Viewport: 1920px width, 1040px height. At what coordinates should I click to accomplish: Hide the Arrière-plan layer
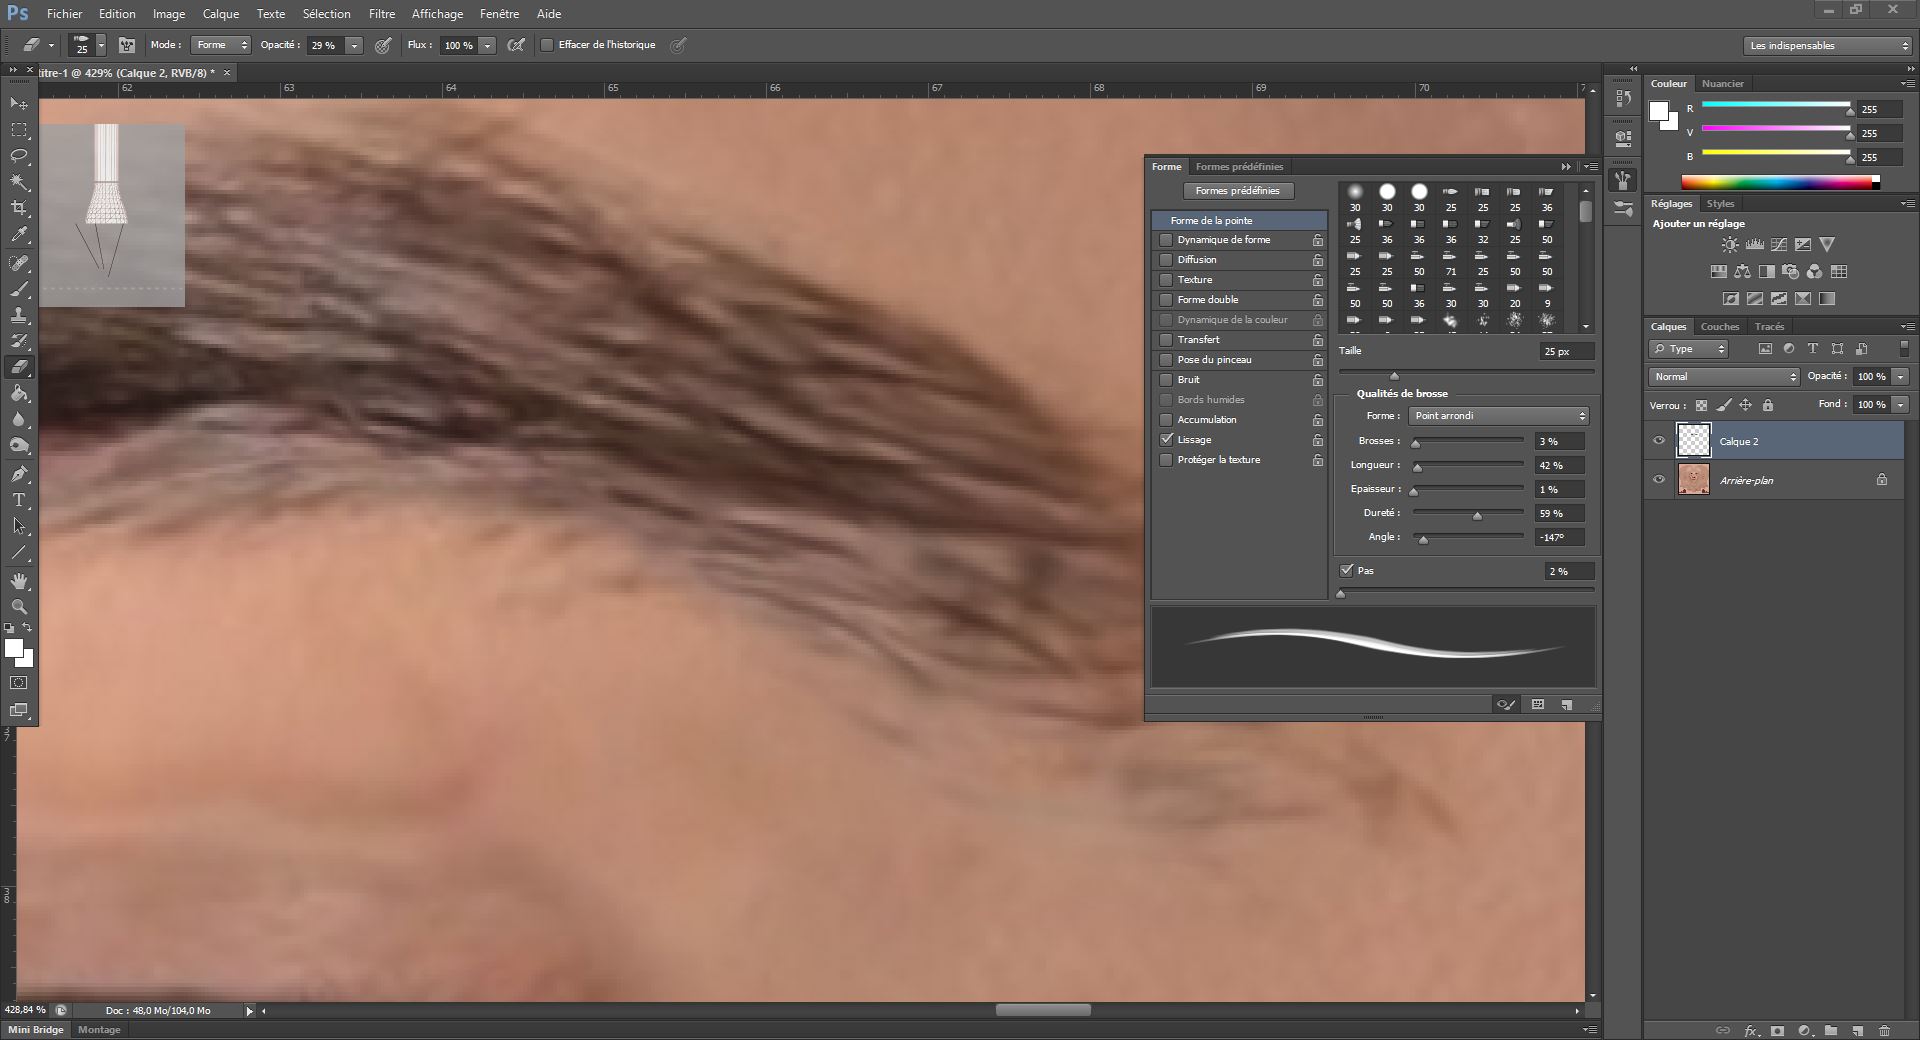pyautogui.click(x=1659, y=480)
